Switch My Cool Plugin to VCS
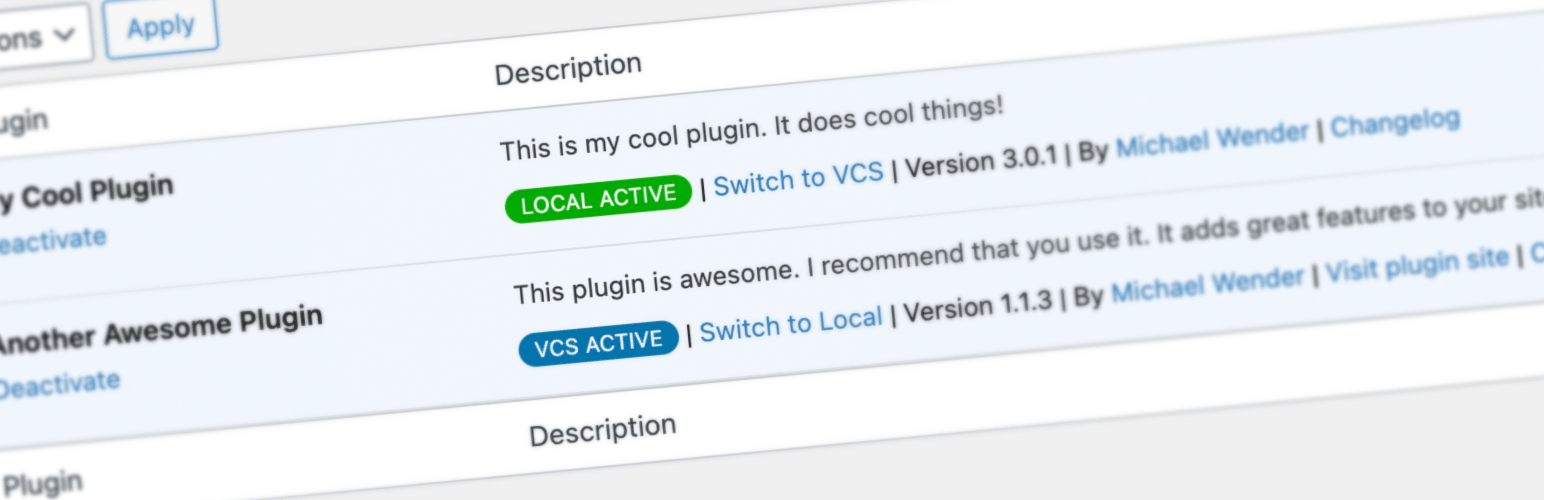Screen dimensions: 1544x500 (x=798, y=179)
